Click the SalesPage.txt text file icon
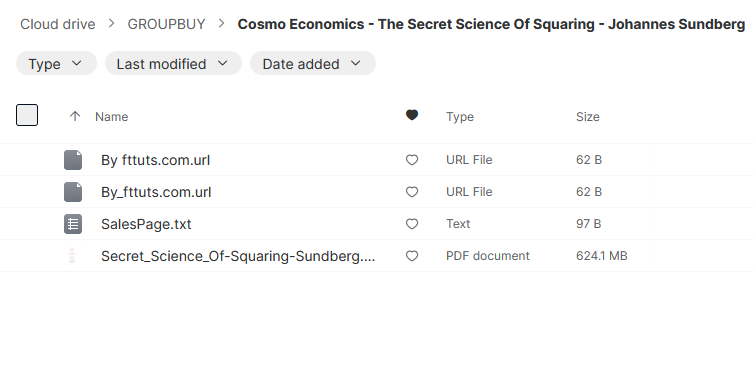Screen dimensions: 754x385 (73, 224)
